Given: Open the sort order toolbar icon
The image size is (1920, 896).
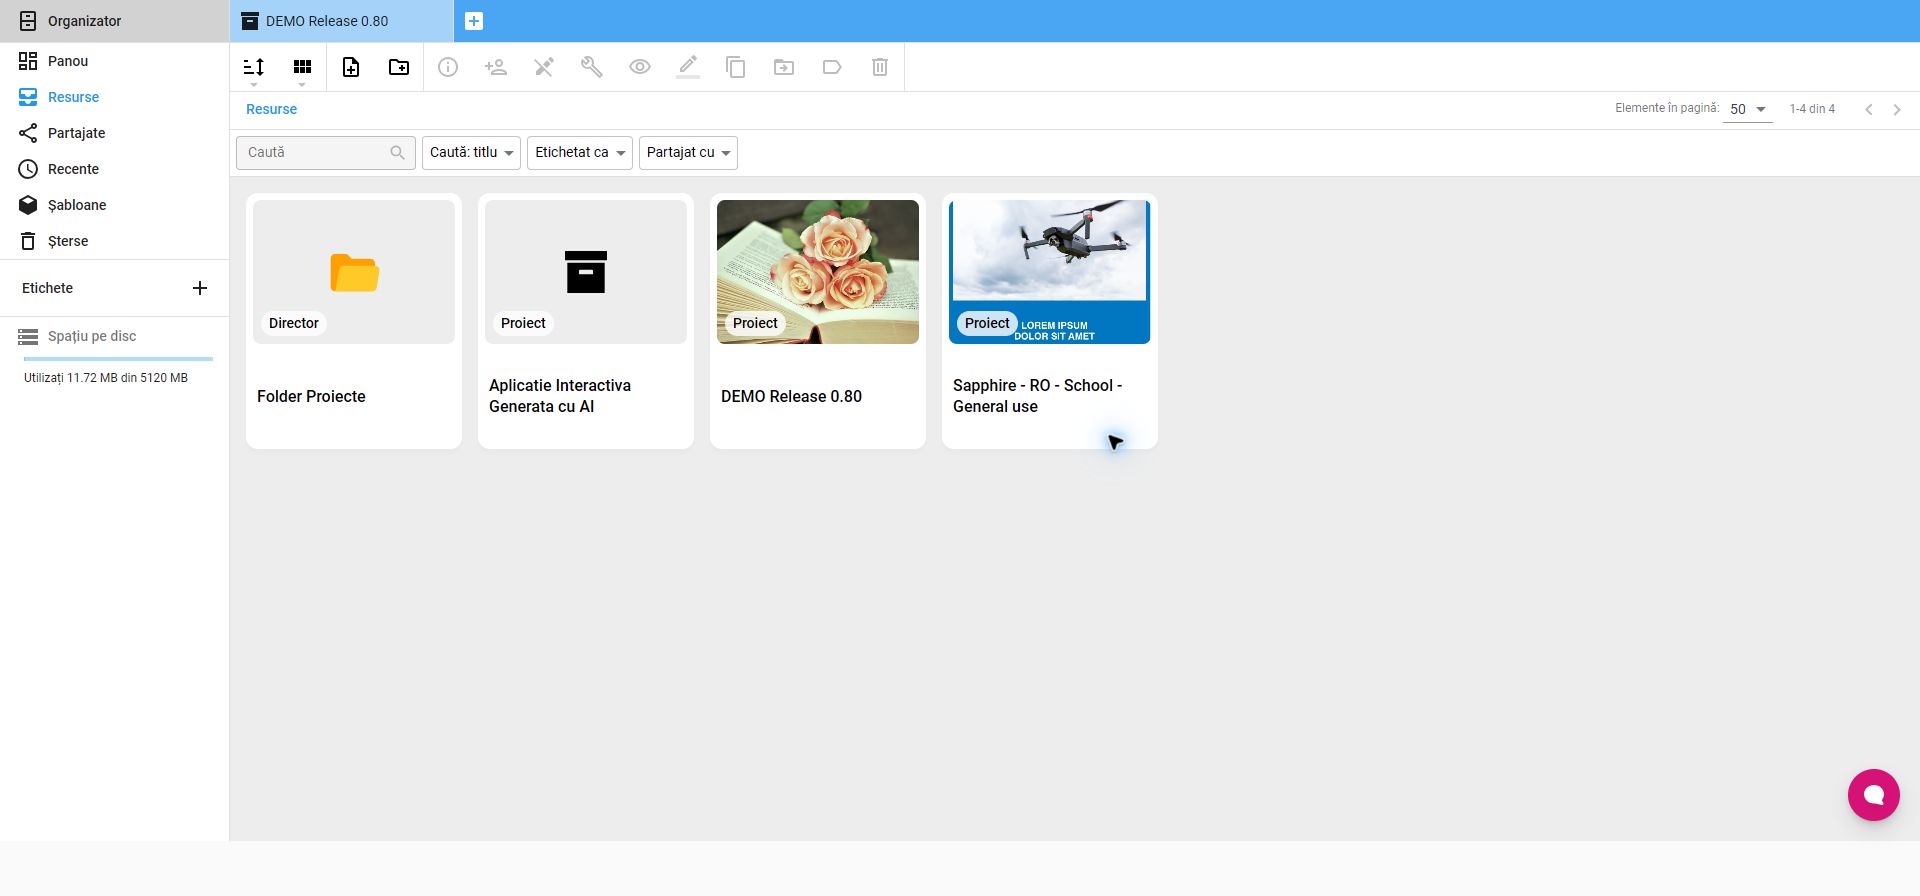Looking at the screenshot, I should pyautogui.click(x=254, y=67).
